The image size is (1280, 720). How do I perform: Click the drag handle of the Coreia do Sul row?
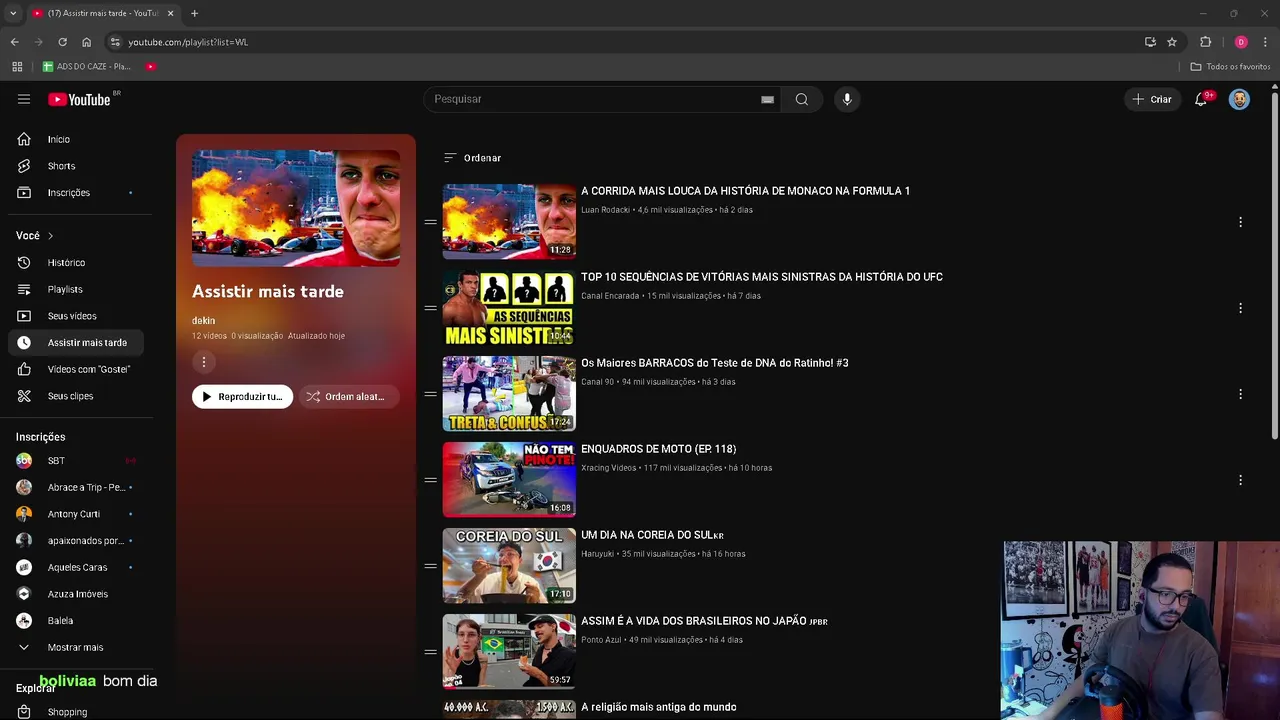coord(430,566)
